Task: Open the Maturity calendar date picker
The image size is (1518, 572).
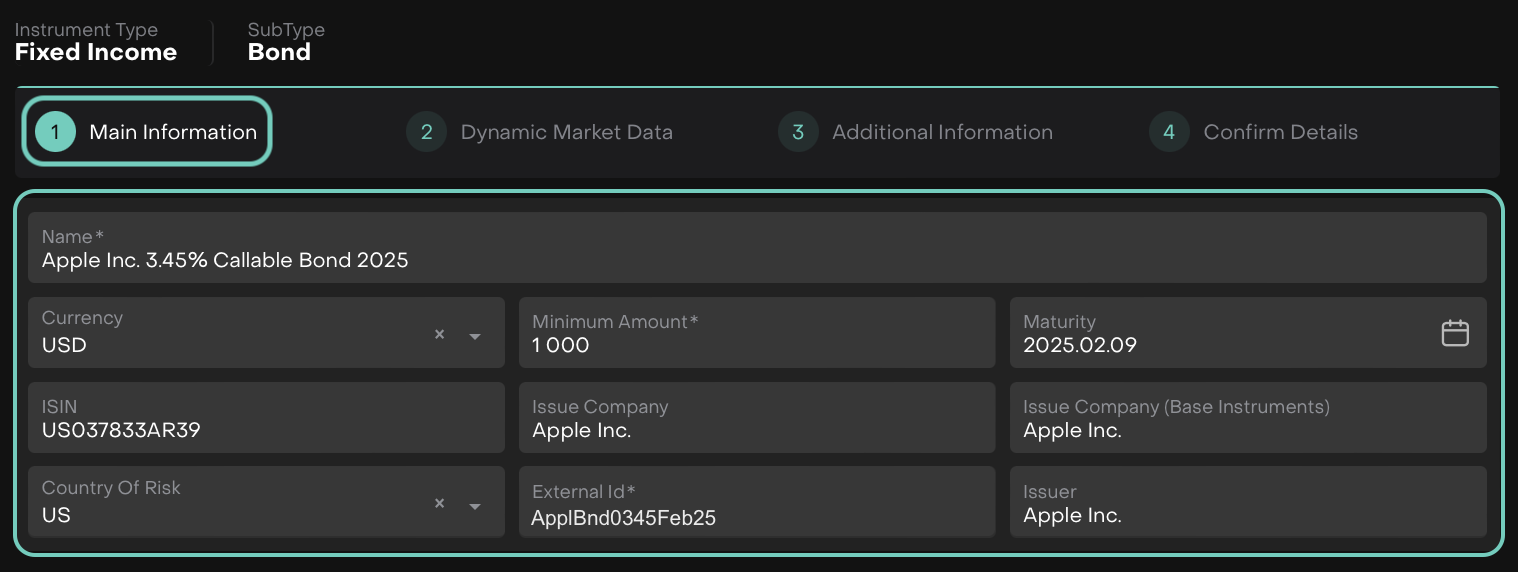Action: 1454,333
